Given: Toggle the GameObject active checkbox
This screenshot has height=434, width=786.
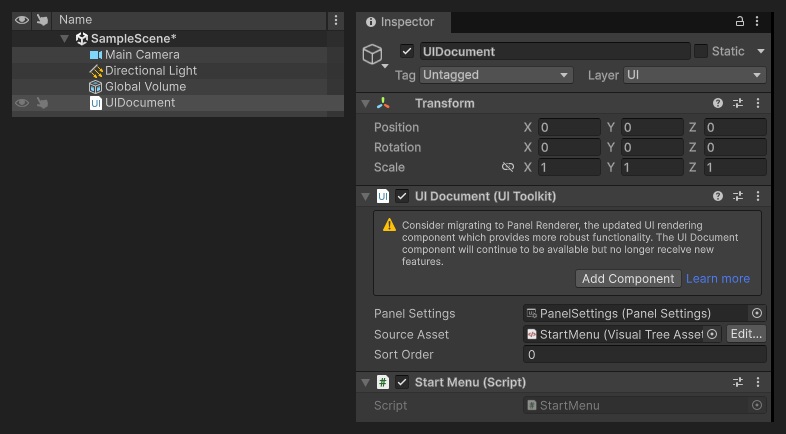Looking at the screenshot, I should 407,51.
